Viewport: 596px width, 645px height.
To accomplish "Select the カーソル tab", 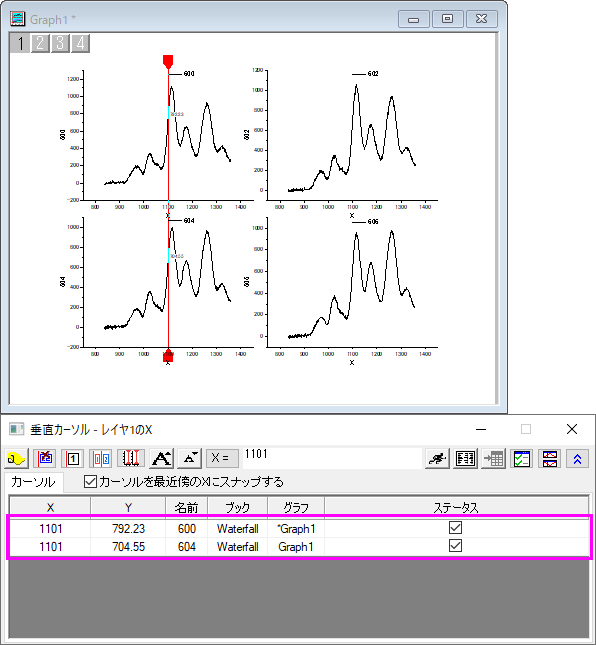I will pos(33,482).
